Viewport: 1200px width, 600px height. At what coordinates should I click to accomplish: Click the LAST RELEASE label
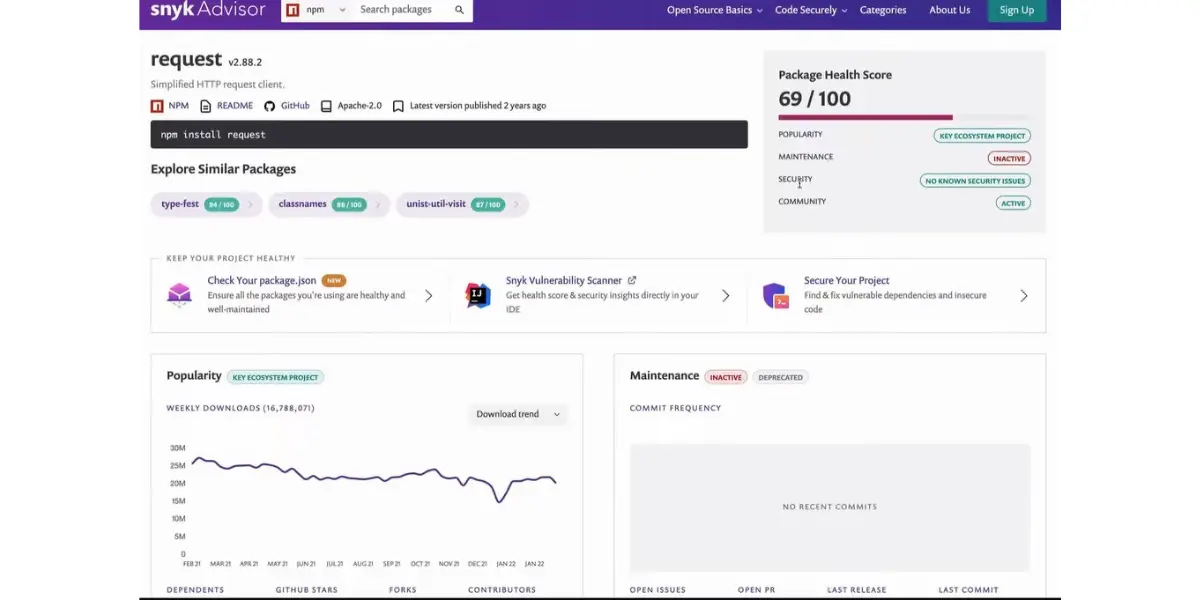857,590
